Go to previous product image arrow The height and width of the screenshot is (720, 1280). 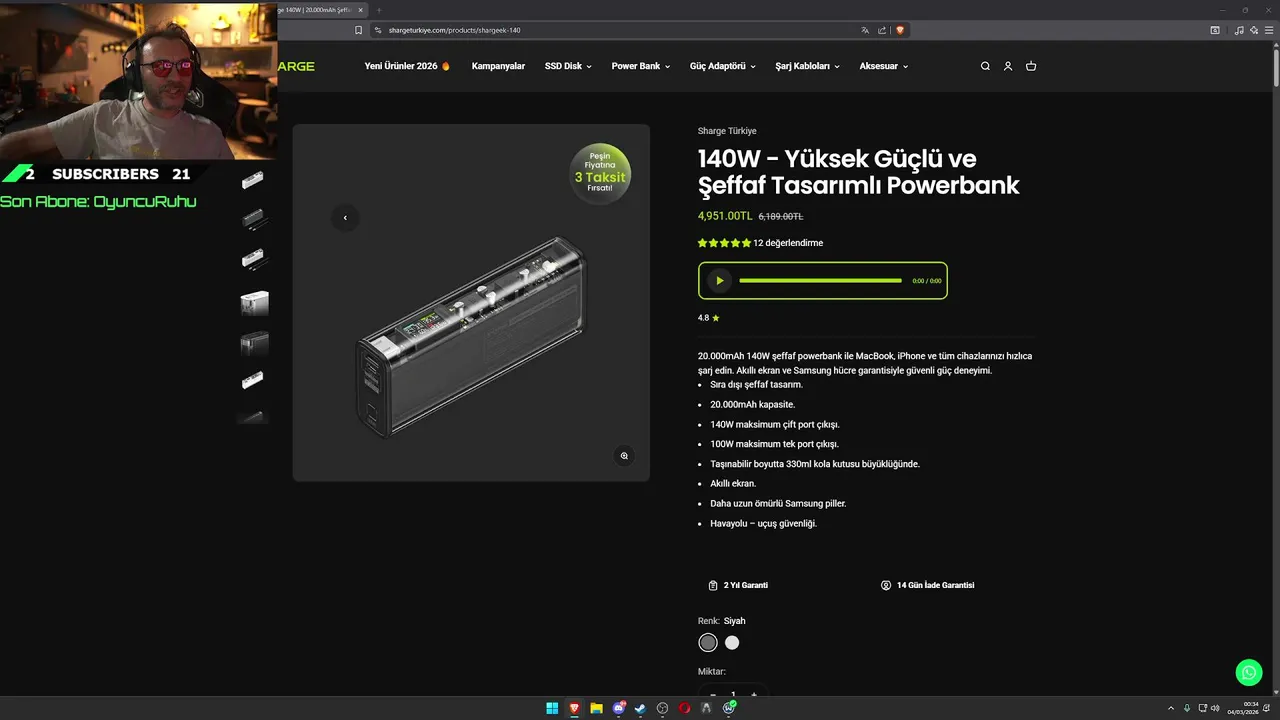pyautogui.click(x=345, y=217)
